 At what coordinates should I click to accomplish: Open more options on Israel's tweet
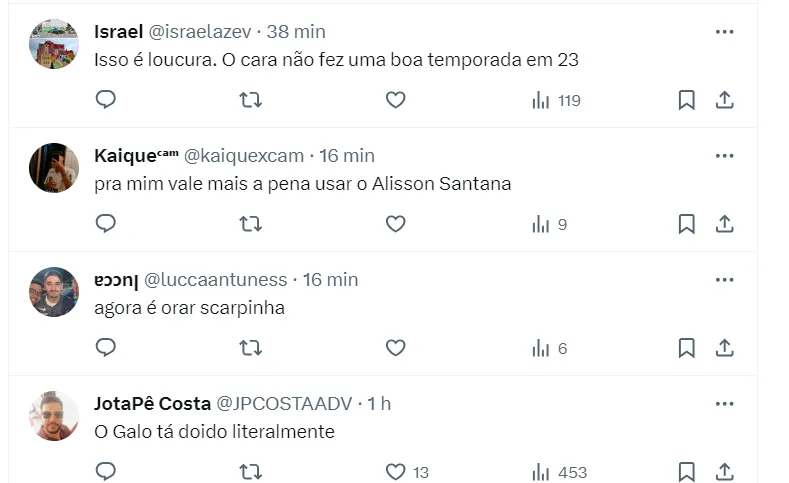(725, 32)
